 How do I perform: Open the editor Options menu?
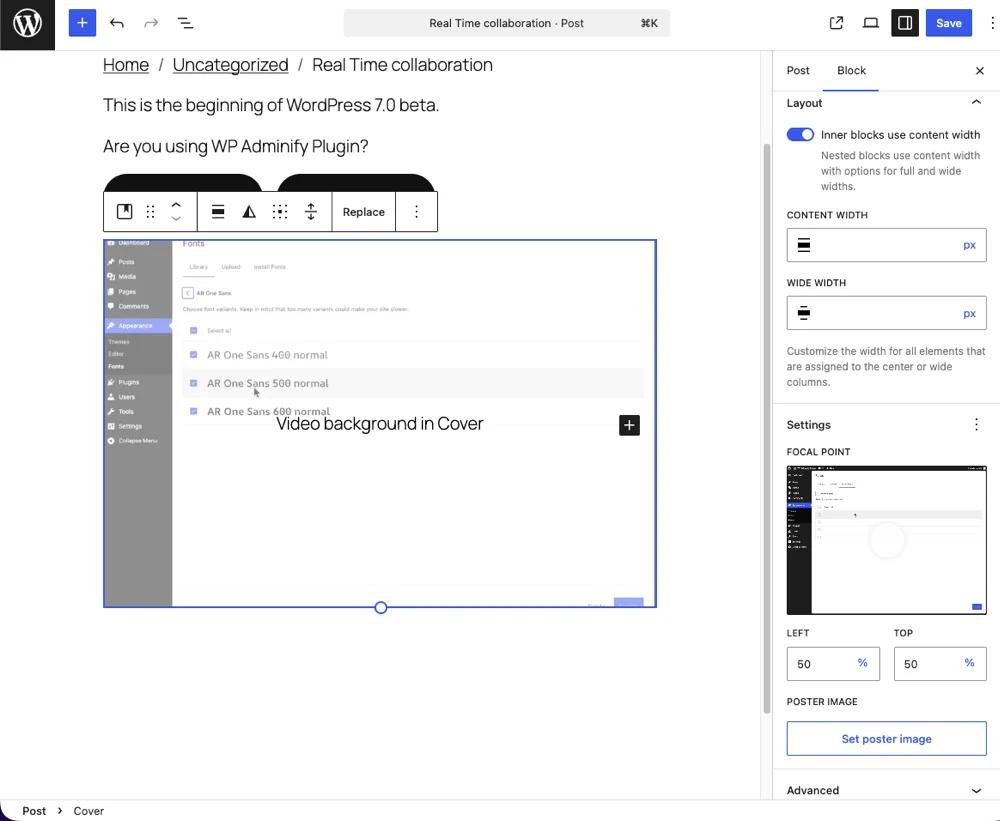pyautogui.click(x=992, y=23)
